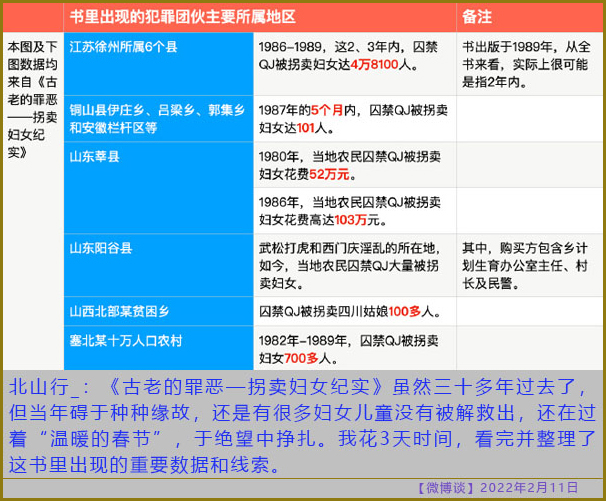Click the footer '【微博谈】2022年2月11日'
This screenshot has width=606, height=501.
click(x=498, y=488)
